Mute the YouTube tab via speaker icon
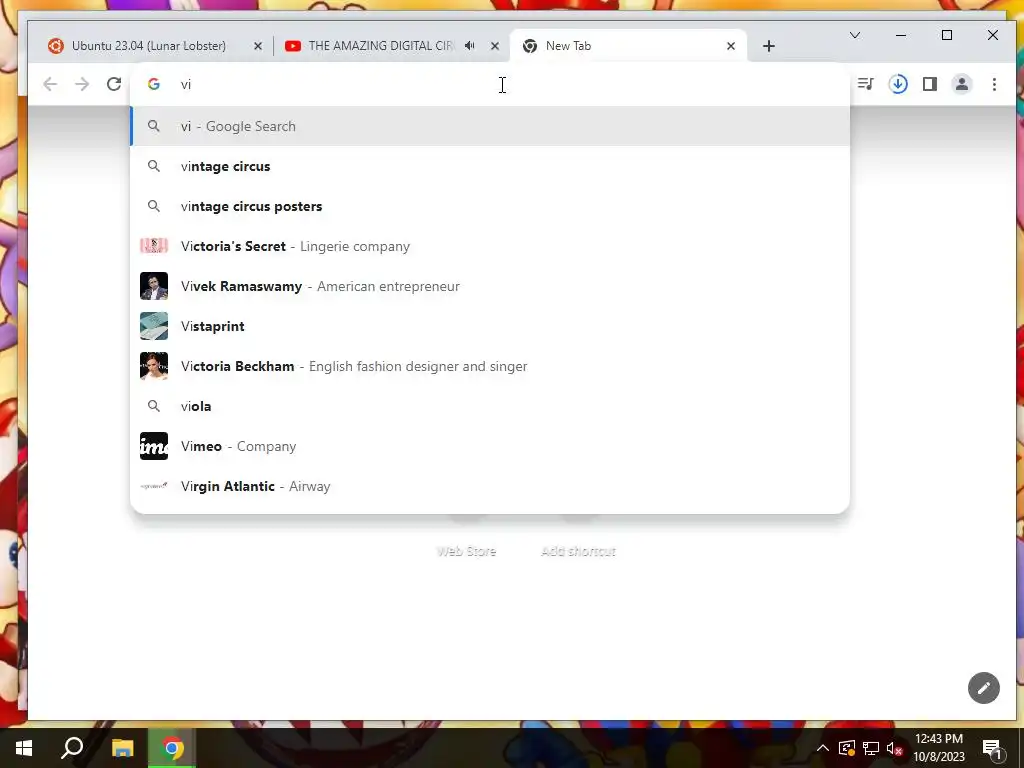 tap(470, 46)
